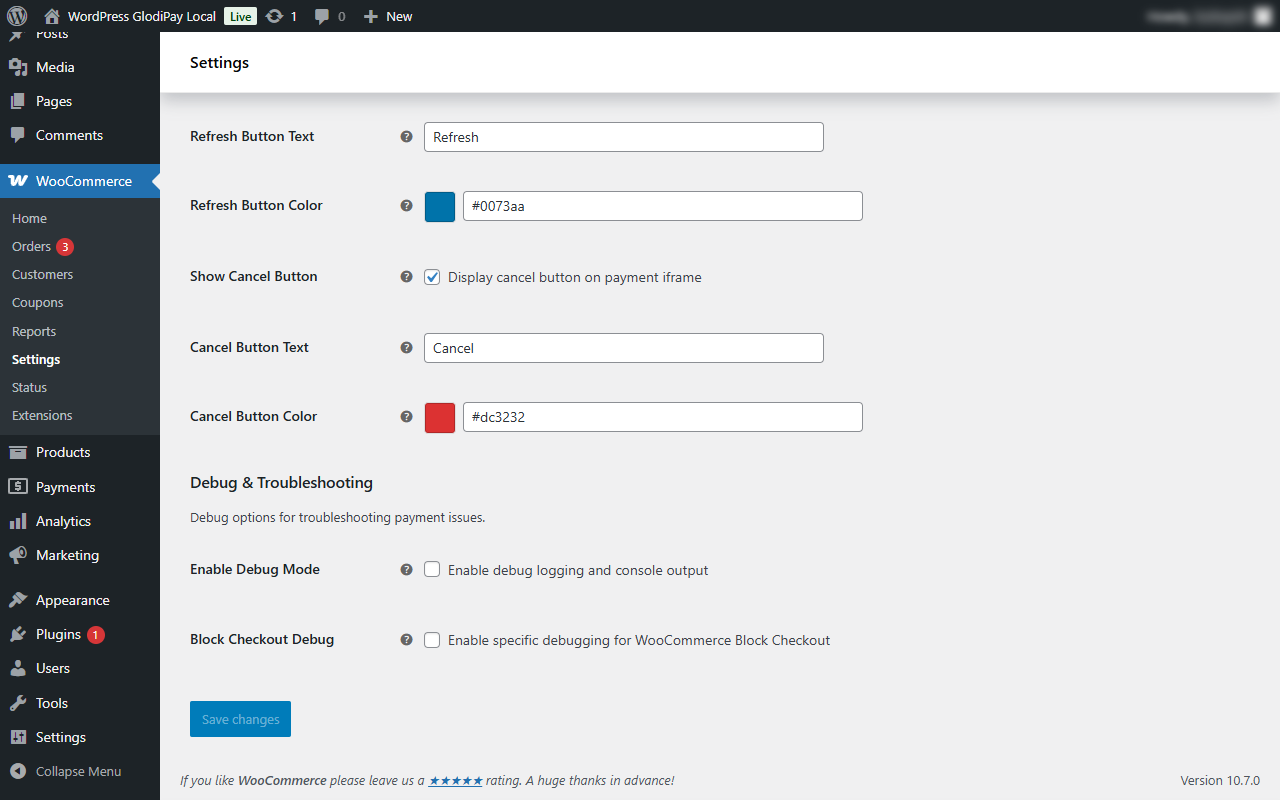Open the WordPress logo menu
This screenshot has height=800, width=1280.
(x=17, y=16)
